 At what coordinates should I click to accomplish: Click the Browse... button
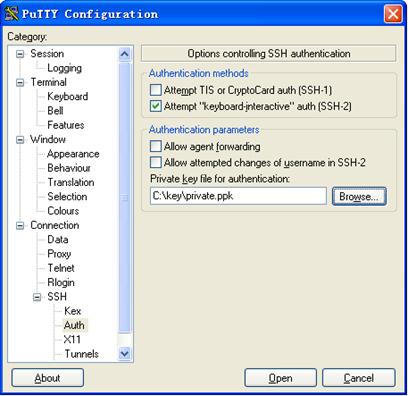[359, 196]
